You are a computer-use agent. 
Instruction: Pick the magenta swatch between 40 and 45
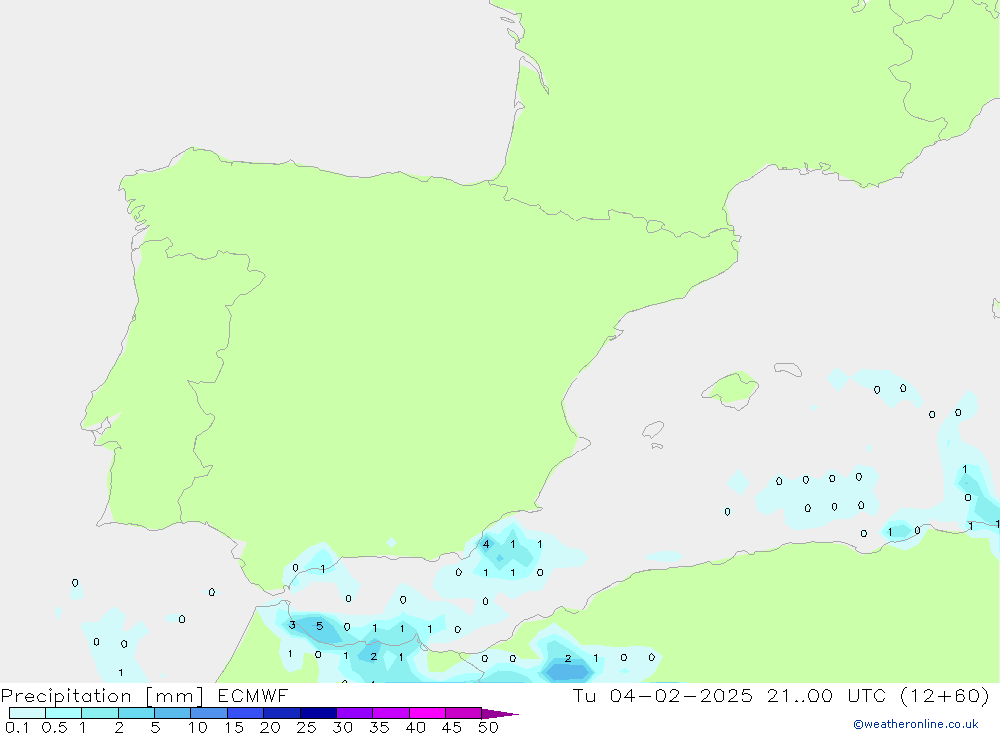[x=427, y=713]
